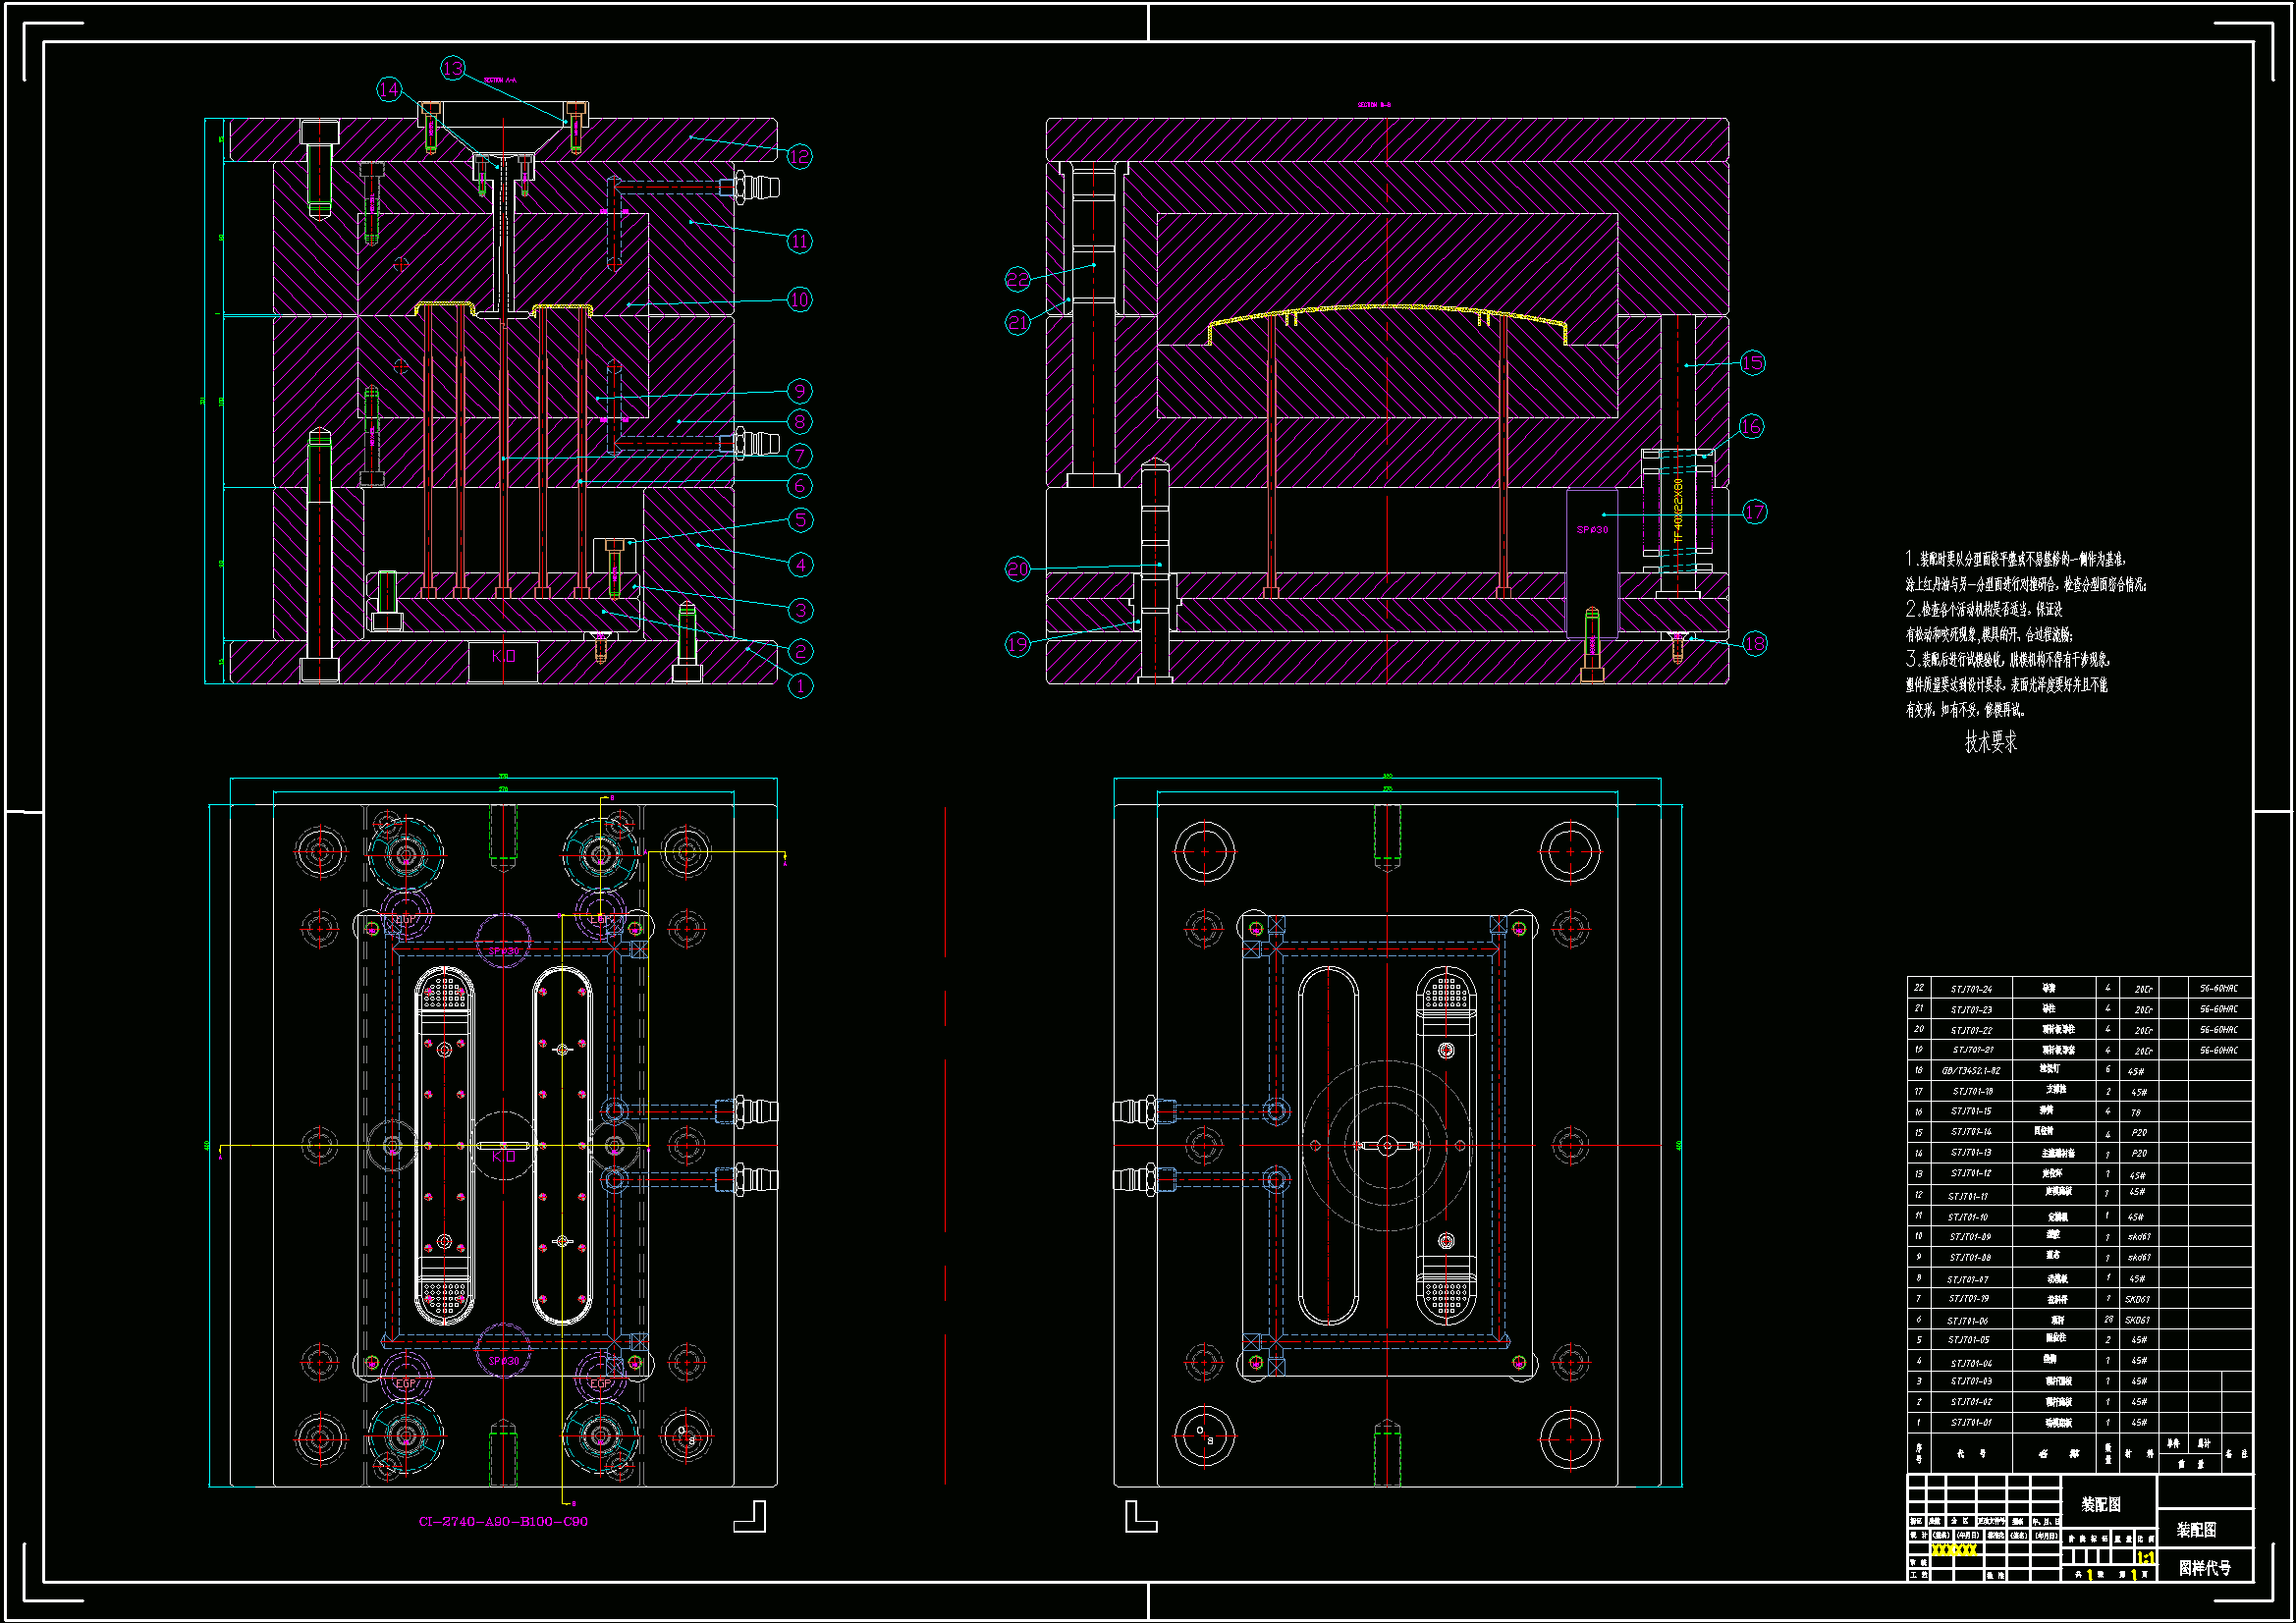
Task: Select the yellow 1:1 scale value
Action: pyautogui.click(x=2145, y=1558)
